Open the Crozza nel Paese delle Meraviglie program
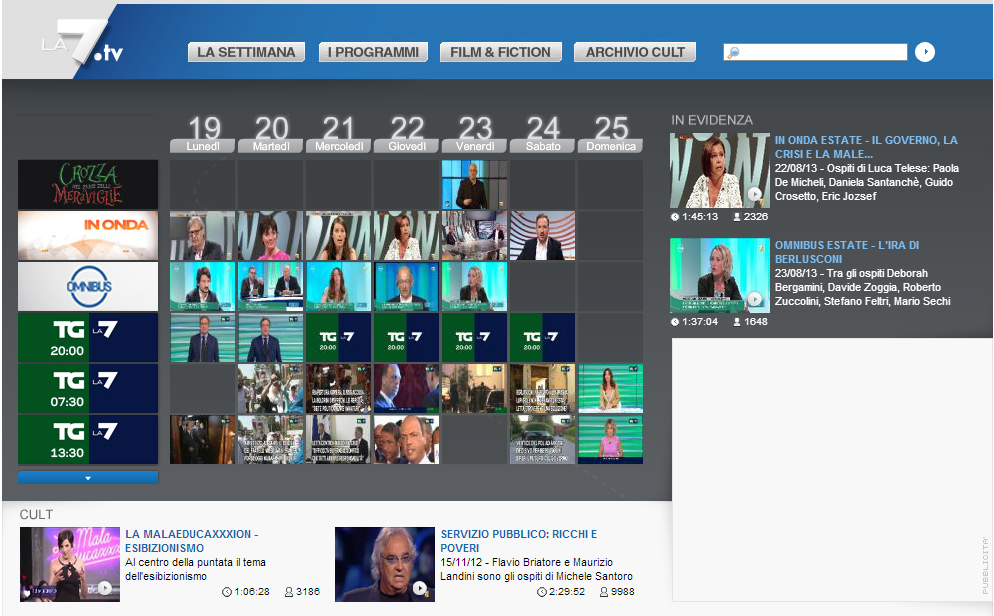The image size is (994, 616). click(88, 184)
